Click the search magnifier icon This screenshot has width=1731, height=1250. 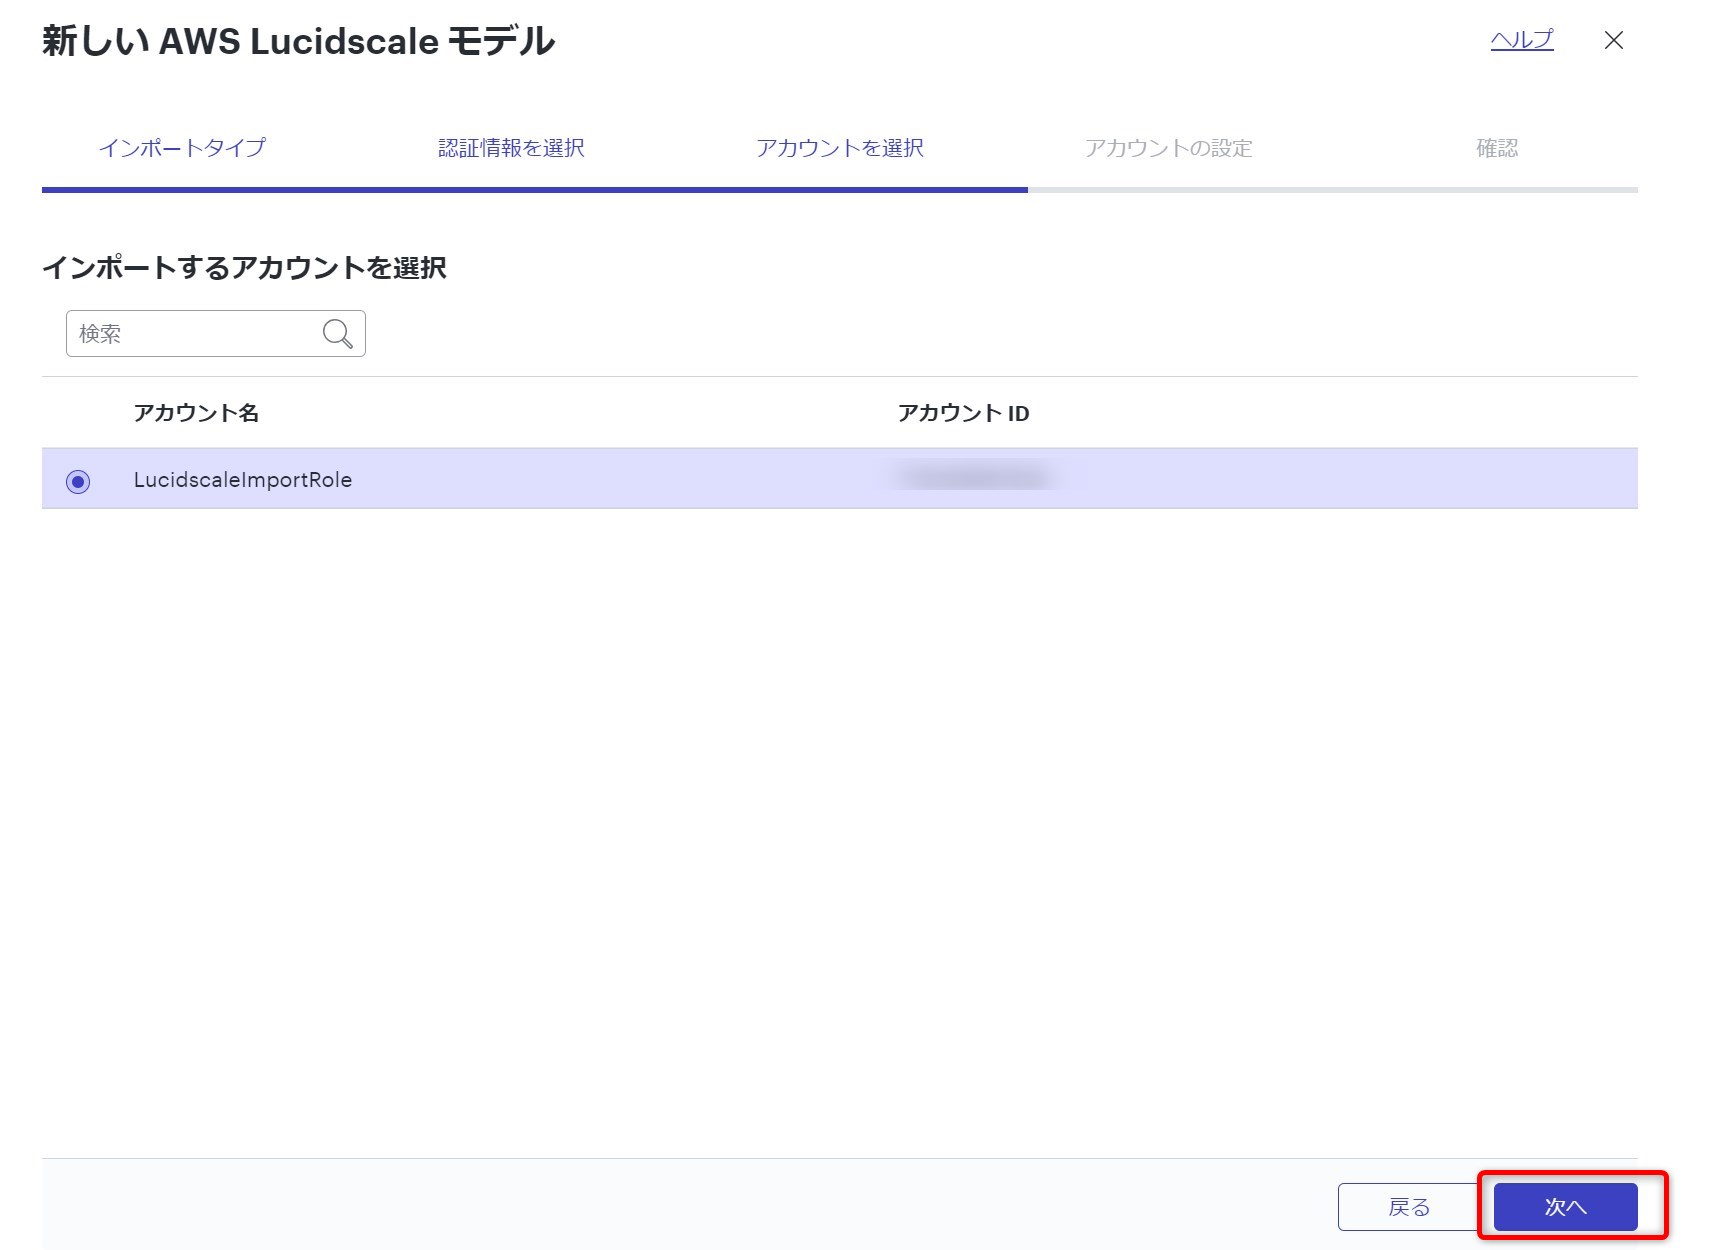pos(336,333)
